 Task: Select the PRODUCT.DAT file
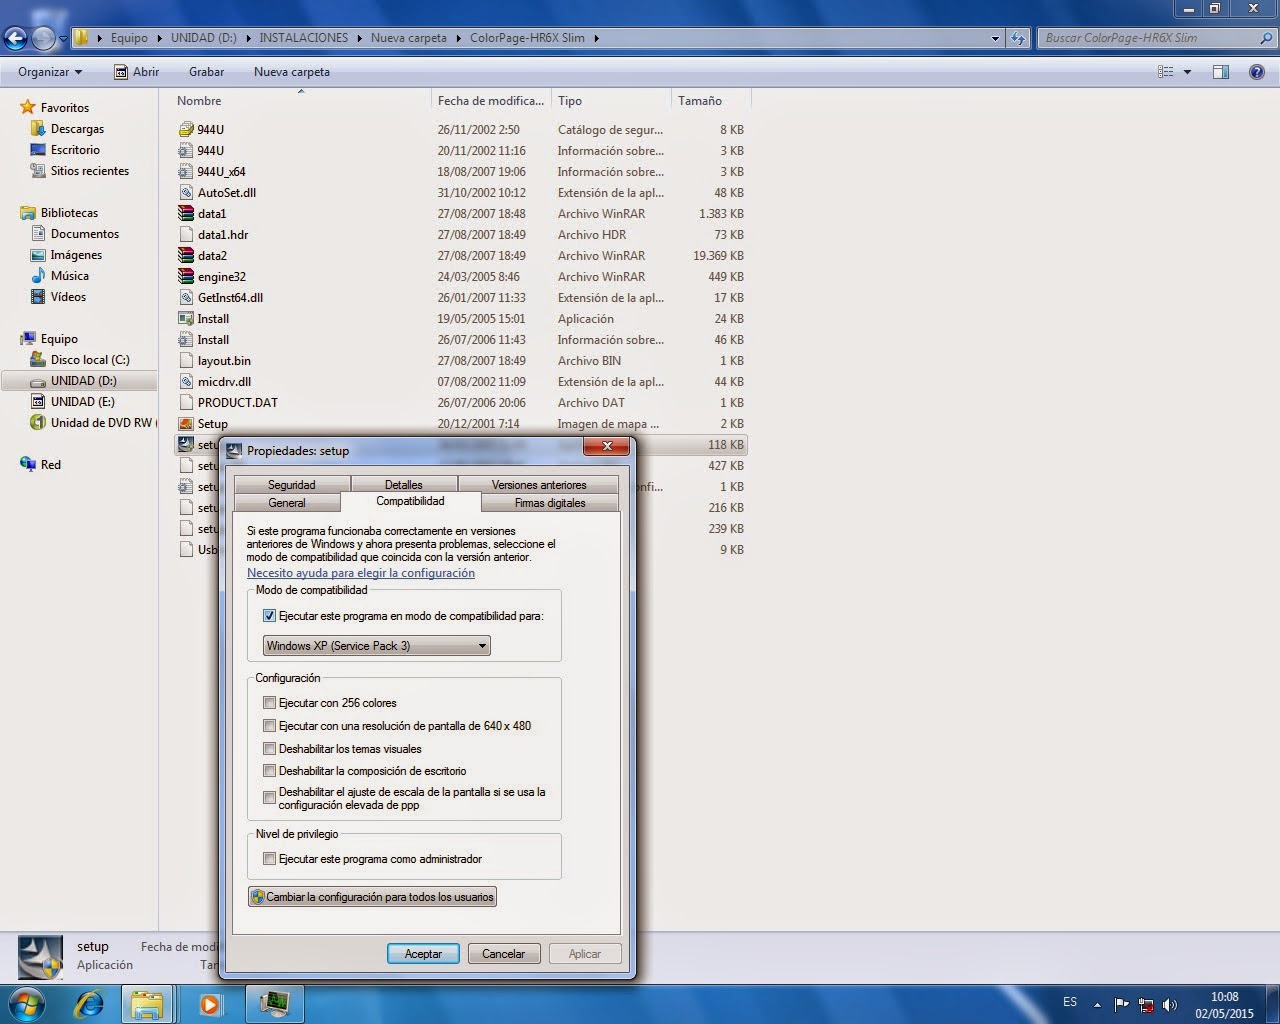(x=238, y=402)
